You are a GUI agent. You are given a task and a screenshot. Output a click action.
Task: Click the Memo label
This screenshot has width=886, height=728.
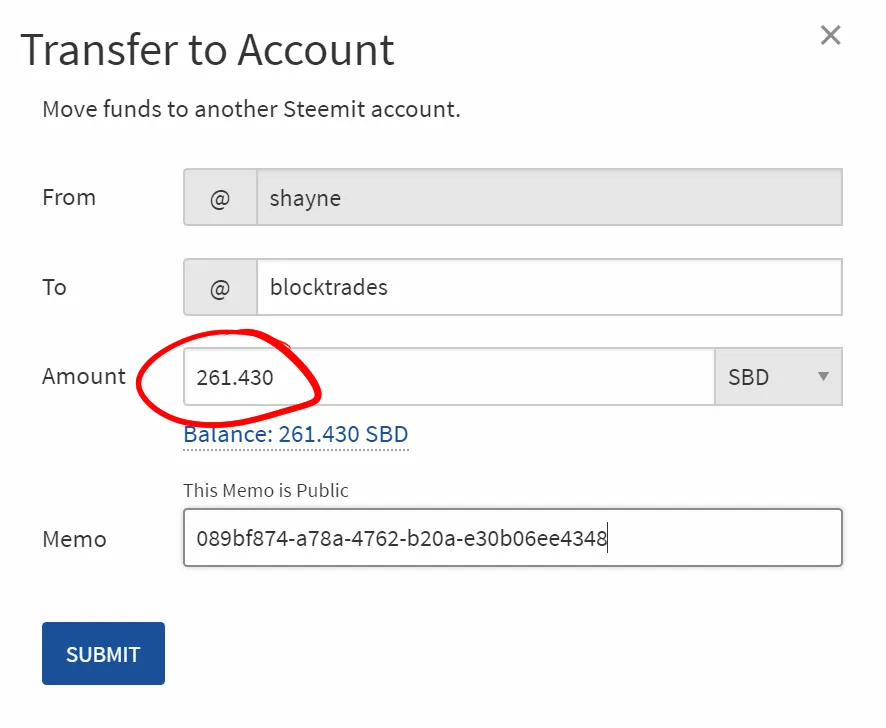74,539
